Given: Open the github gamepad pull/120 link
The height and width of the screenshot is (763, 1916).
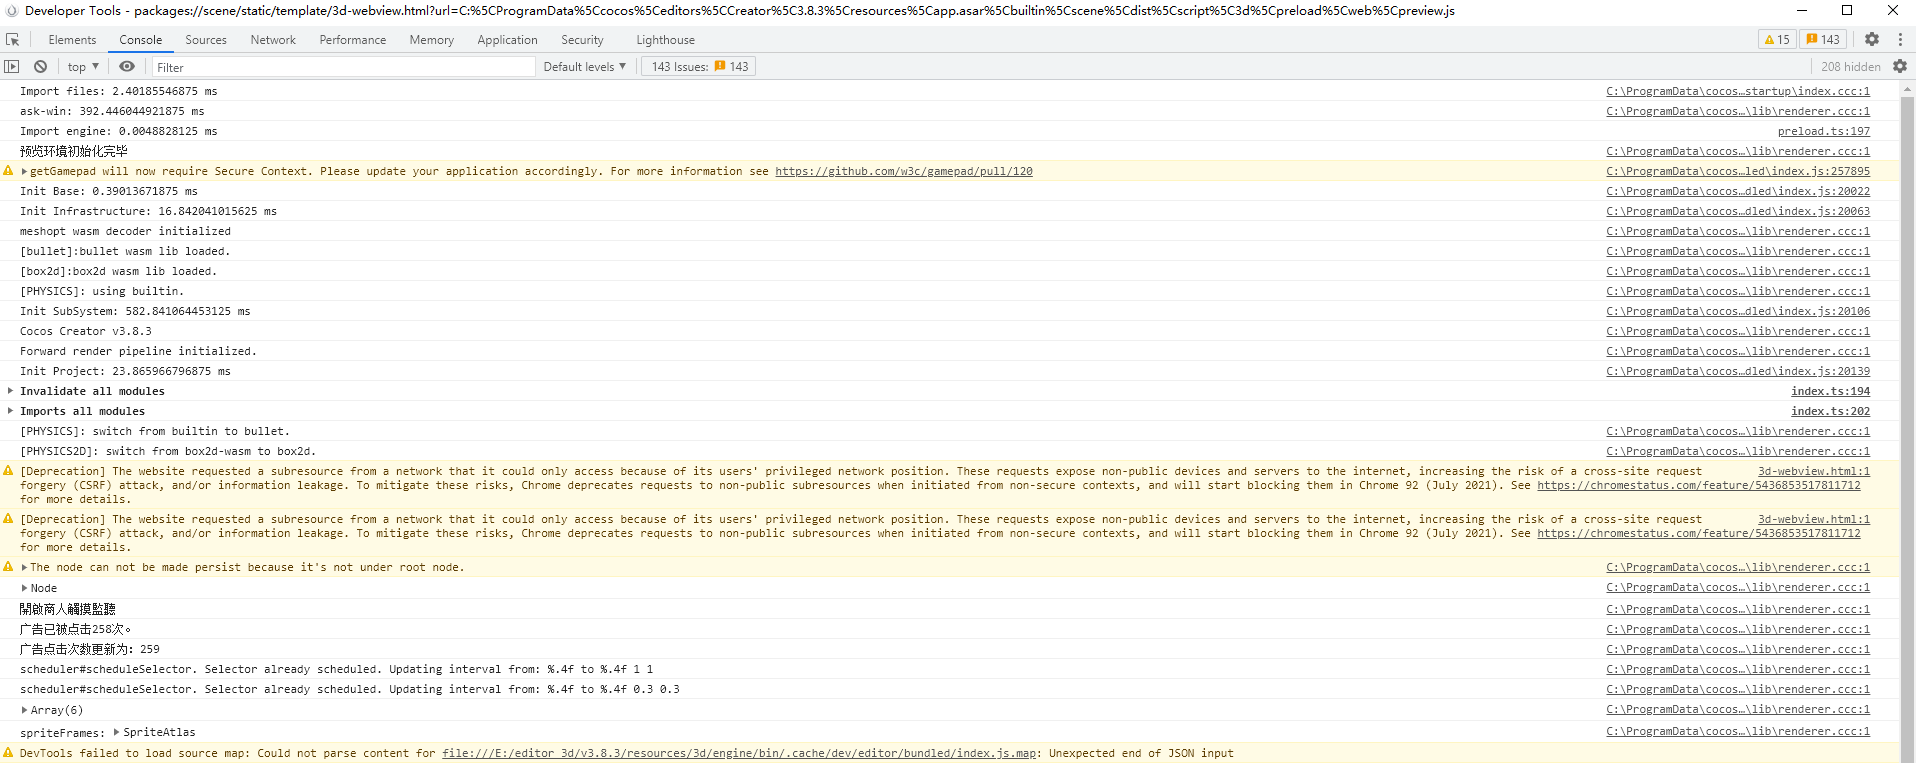Looking at the screenshot, I should point(904,171).
